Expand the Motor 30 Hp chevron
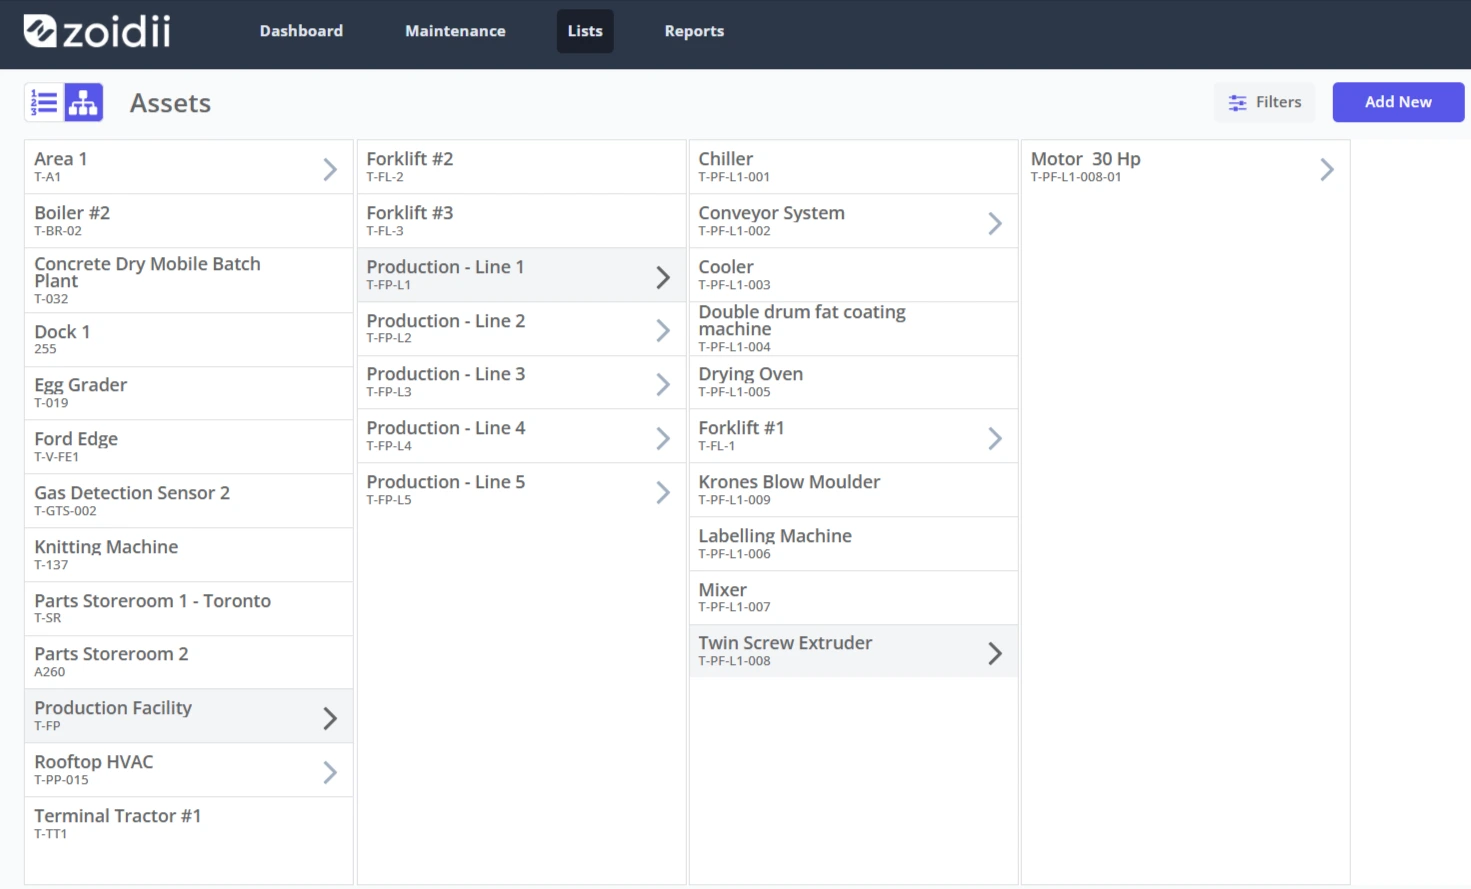 point(1327,170)
